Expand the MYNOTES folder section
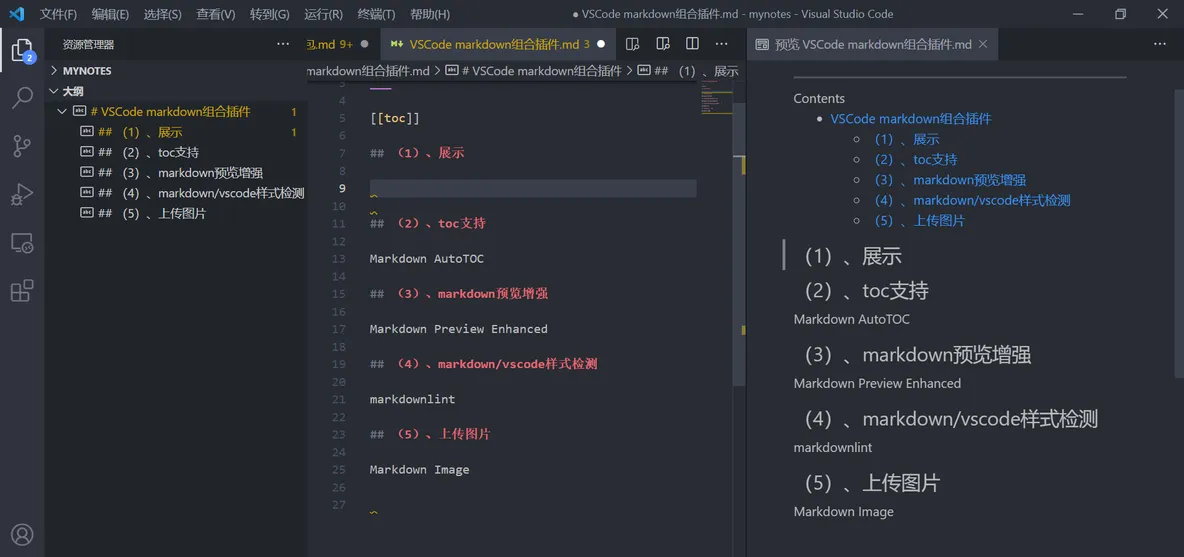The image size is (1184, 557). tap(54, 70)
